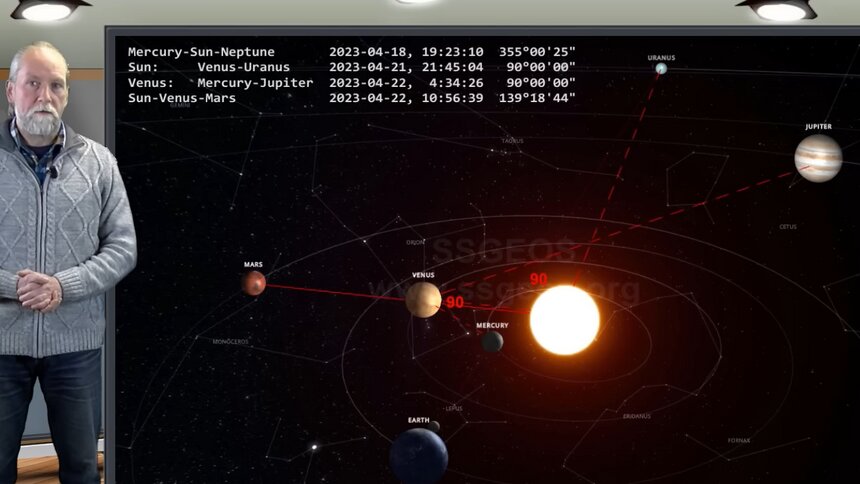This screenshot has height=484, width=860.
Task: Select the Uranus planet dot
Action: (x=661, y=69)
